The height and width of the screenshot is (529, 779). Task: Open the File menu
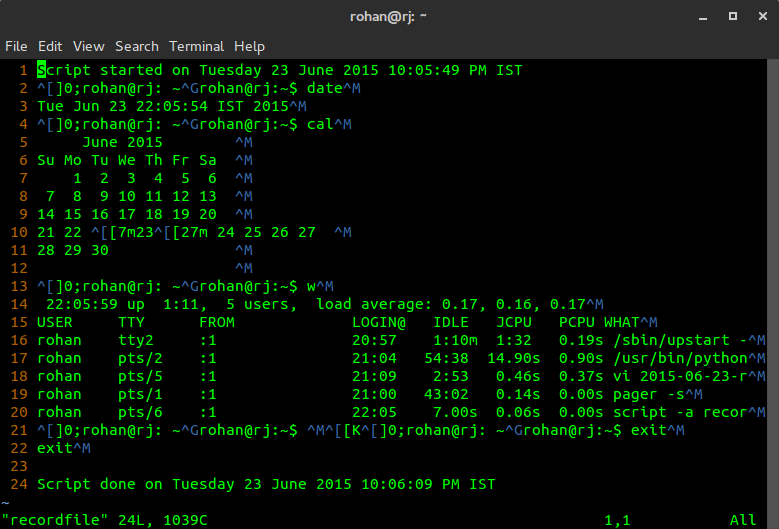pyautogui.click(x=16, y=46)
